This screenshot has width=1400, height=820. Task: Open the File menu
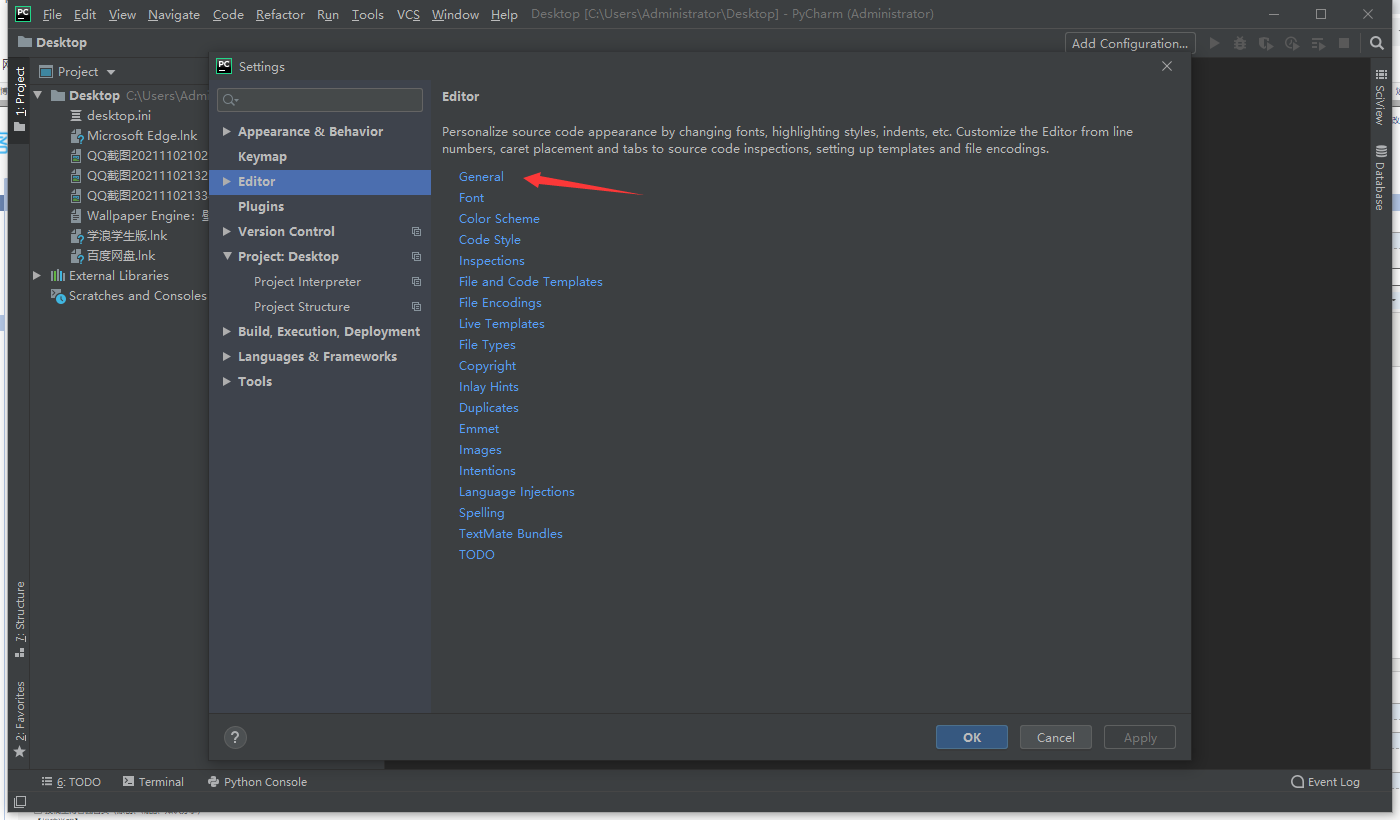pos(52,14)
